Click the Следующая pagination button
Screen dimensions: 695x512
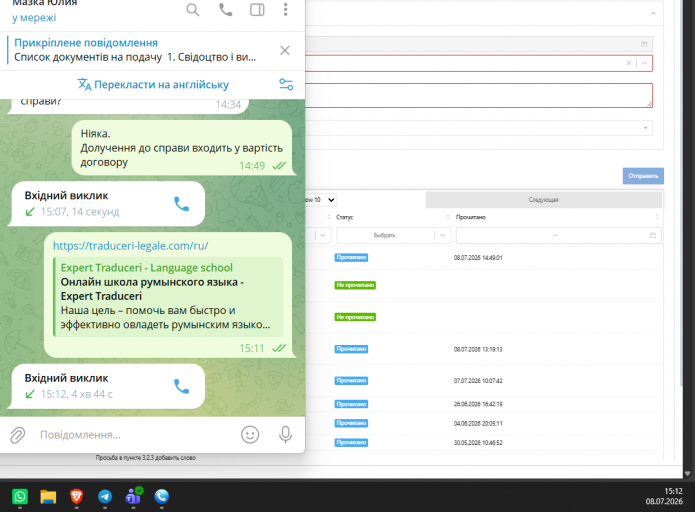[x=543, y=200]
